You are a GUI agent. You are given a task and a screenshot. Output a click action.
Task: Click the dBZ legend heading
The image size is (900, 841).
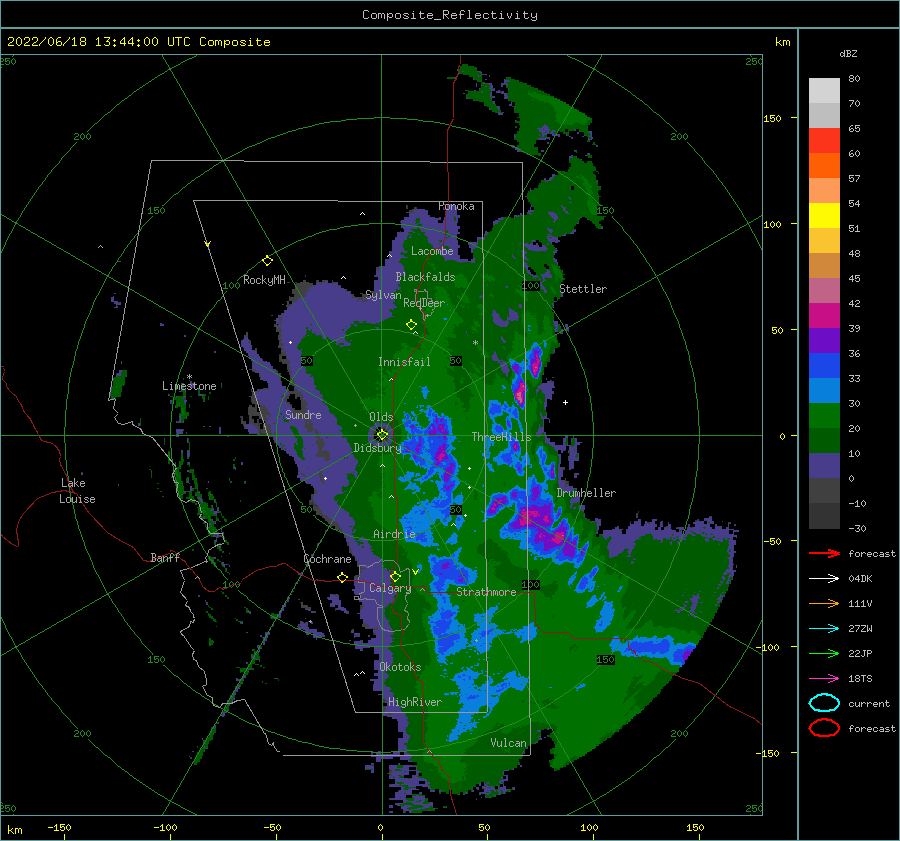[x=848, y=53]
